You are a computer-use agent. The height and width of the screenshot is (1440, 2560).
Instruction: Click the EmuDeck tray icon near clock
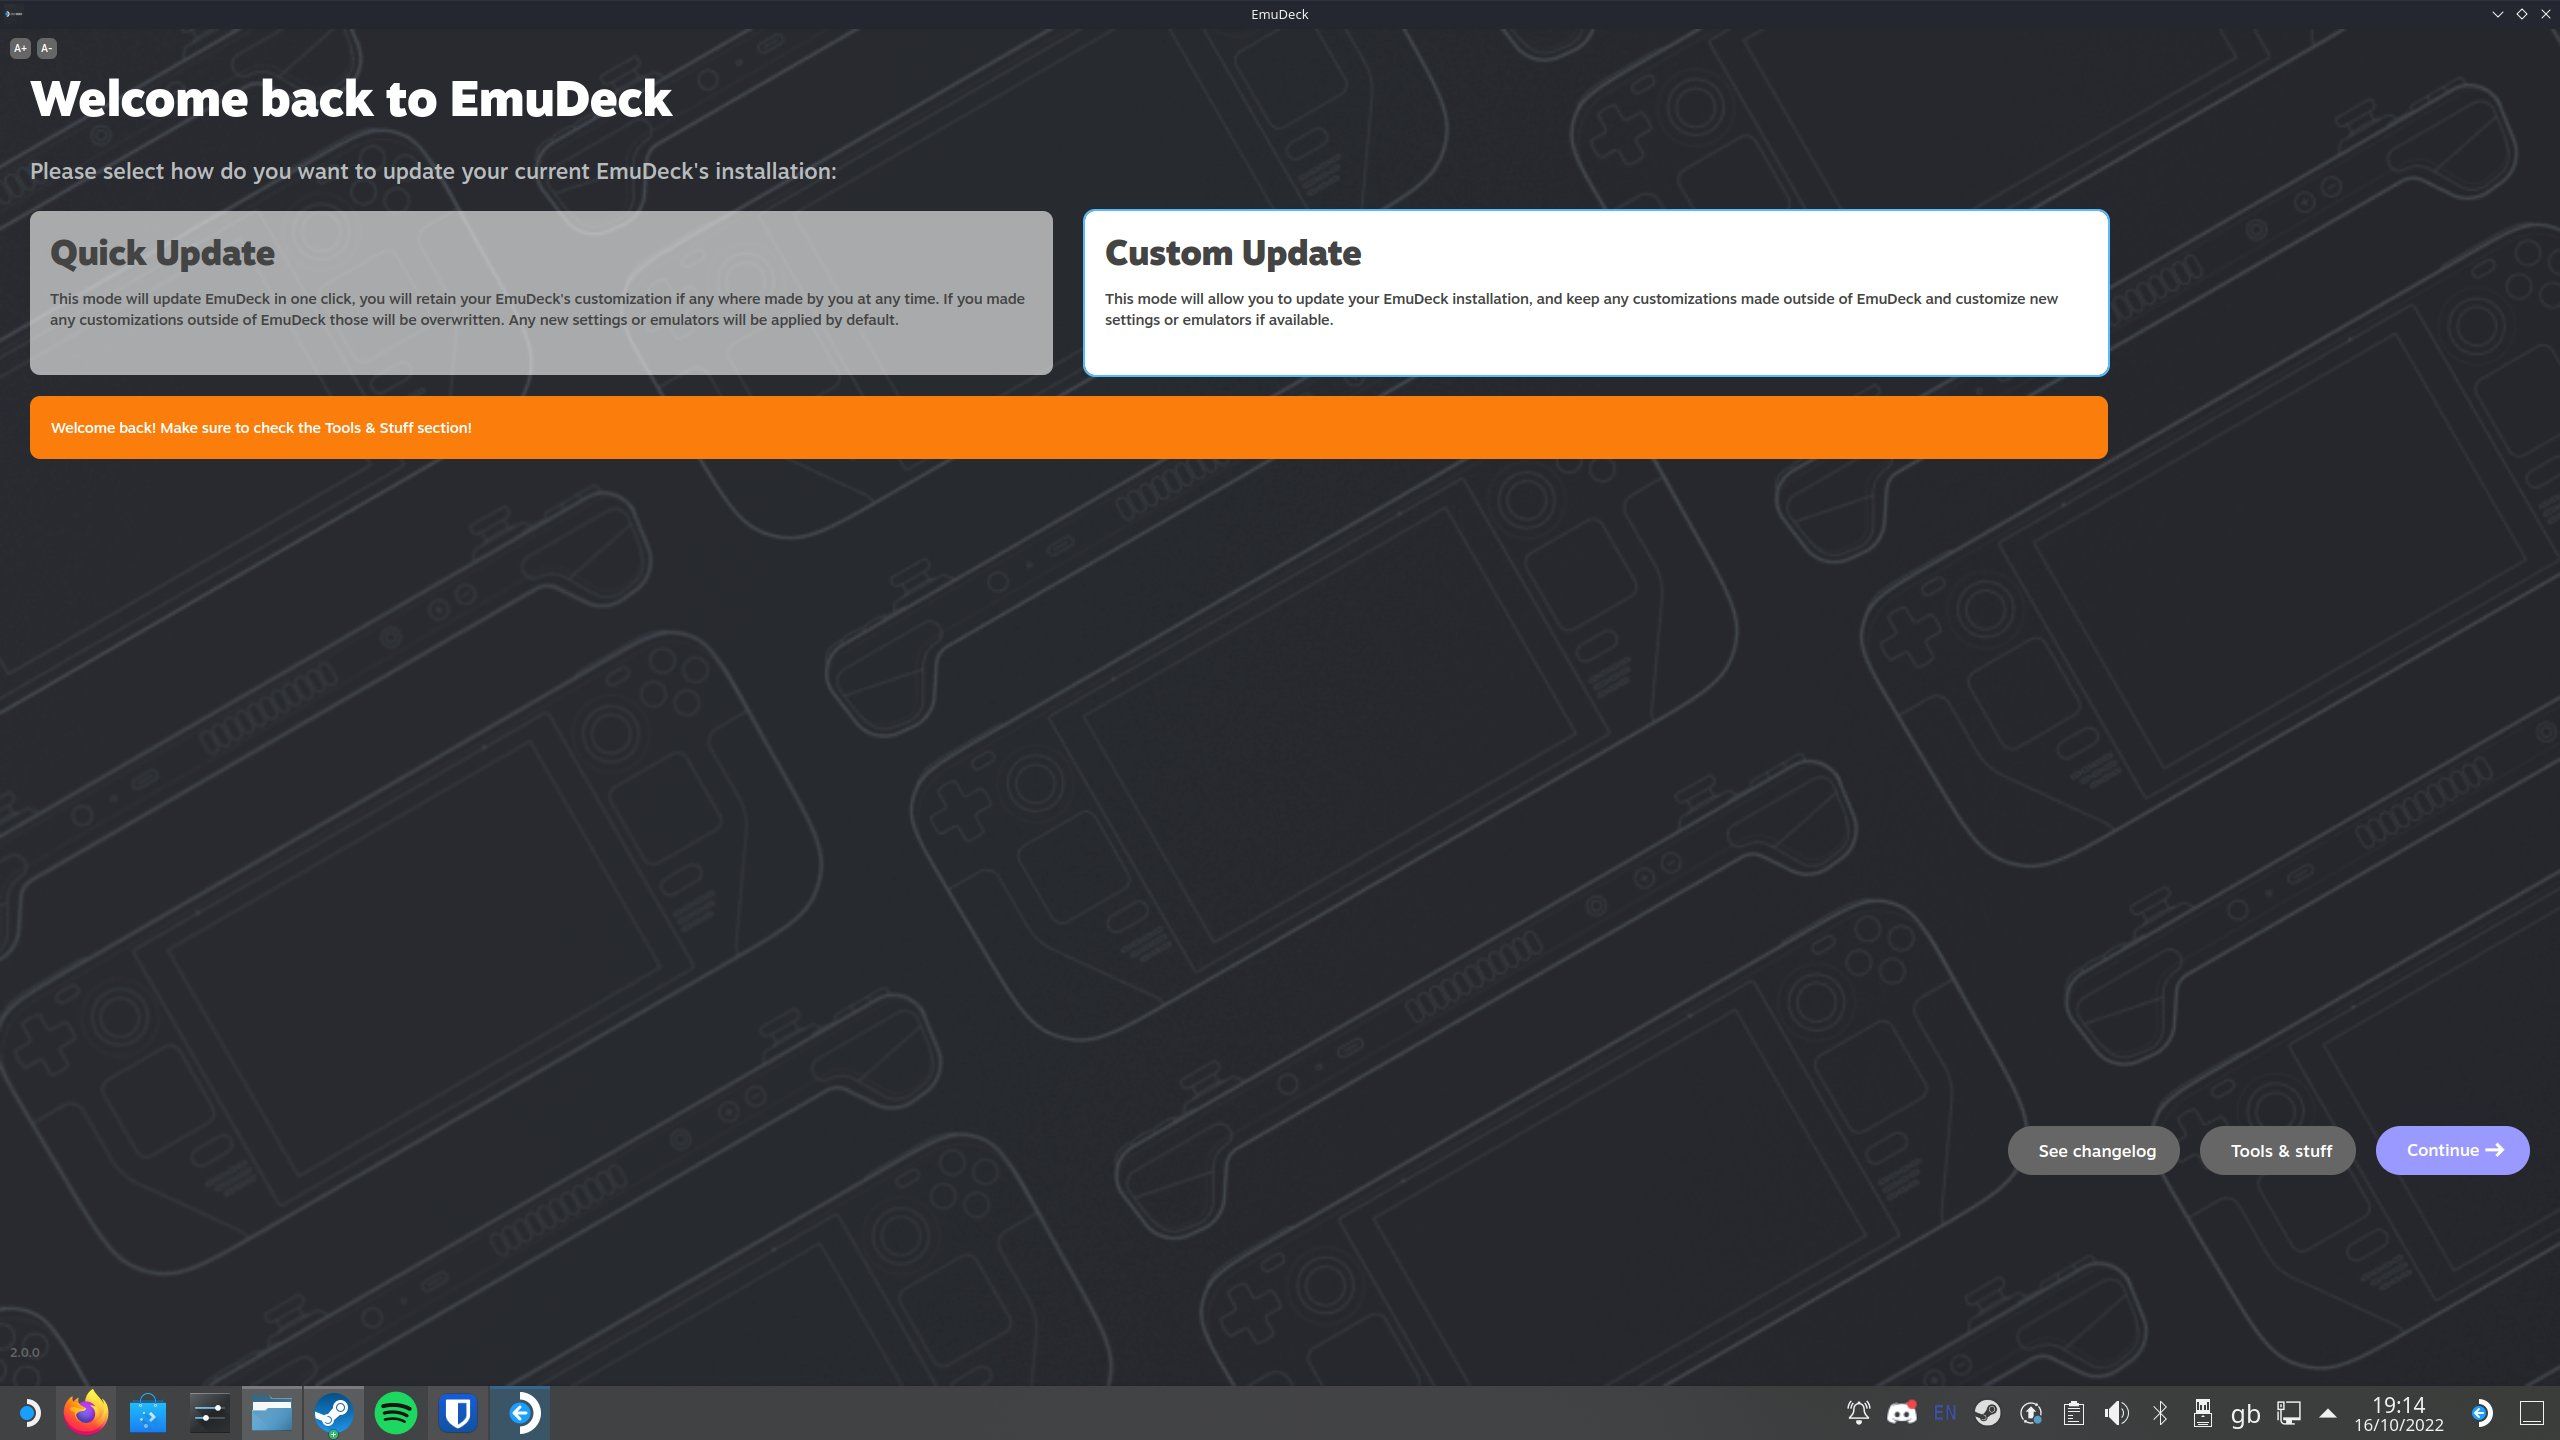tap(2481, 1413)
